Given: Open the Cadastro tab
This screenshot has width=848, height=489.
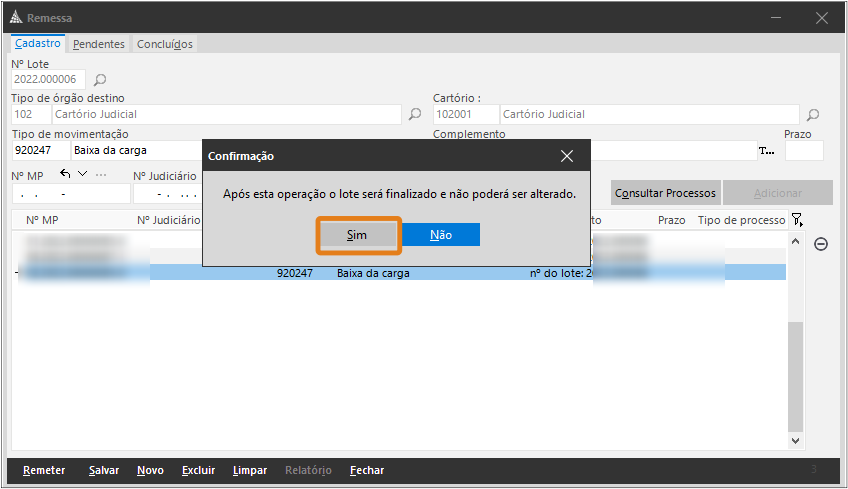Looking at the screenshot, I should tap(38, 44).
